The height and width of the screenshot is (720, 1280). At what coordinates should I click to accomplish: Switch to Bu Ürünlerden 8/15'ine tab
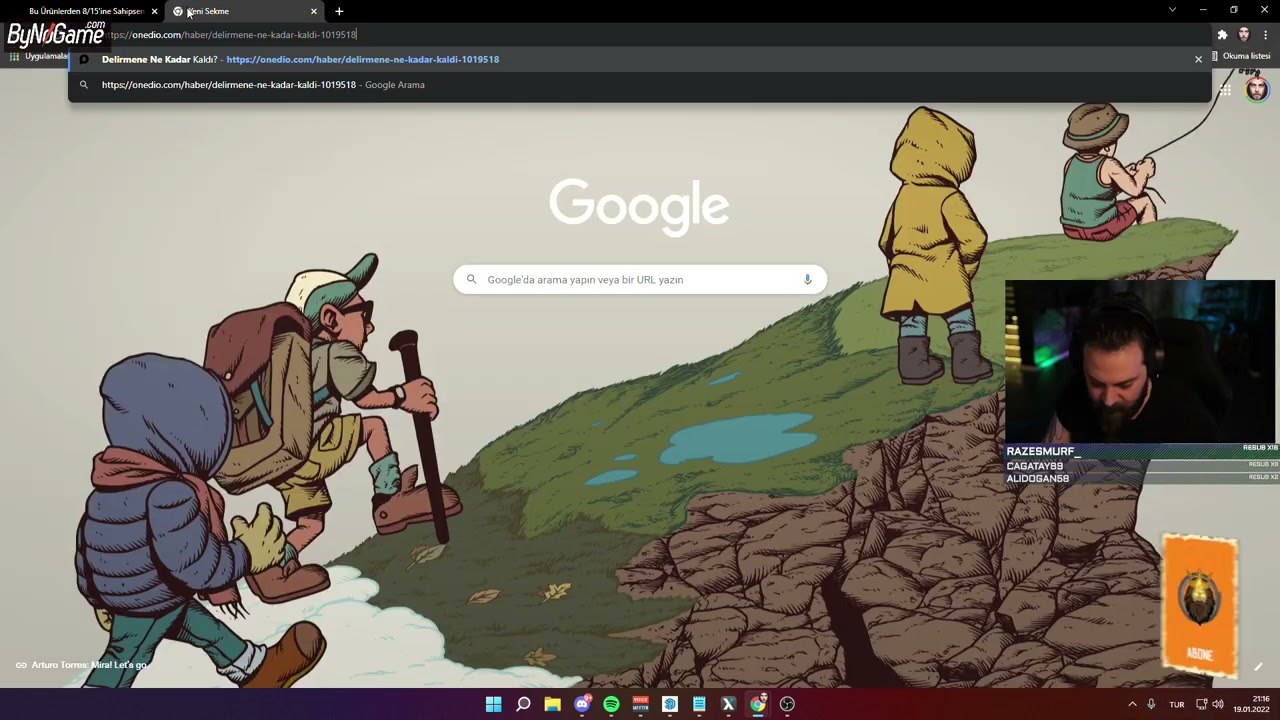(x=84, y=11)
